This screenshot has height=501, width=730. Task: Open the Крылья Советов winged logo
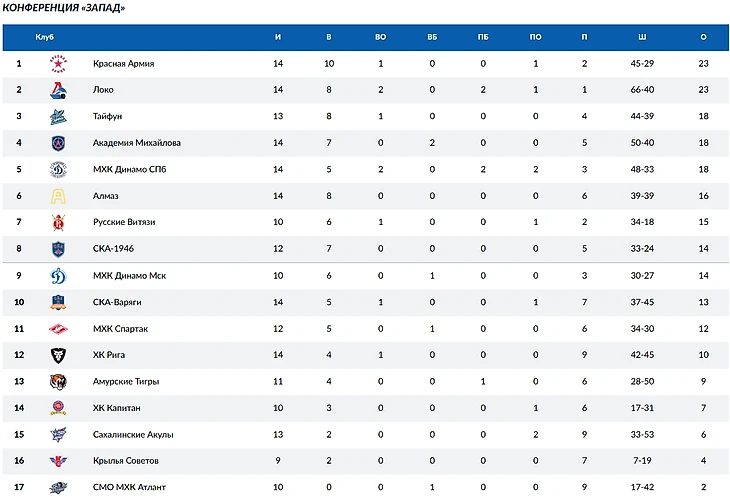(58, 460)
